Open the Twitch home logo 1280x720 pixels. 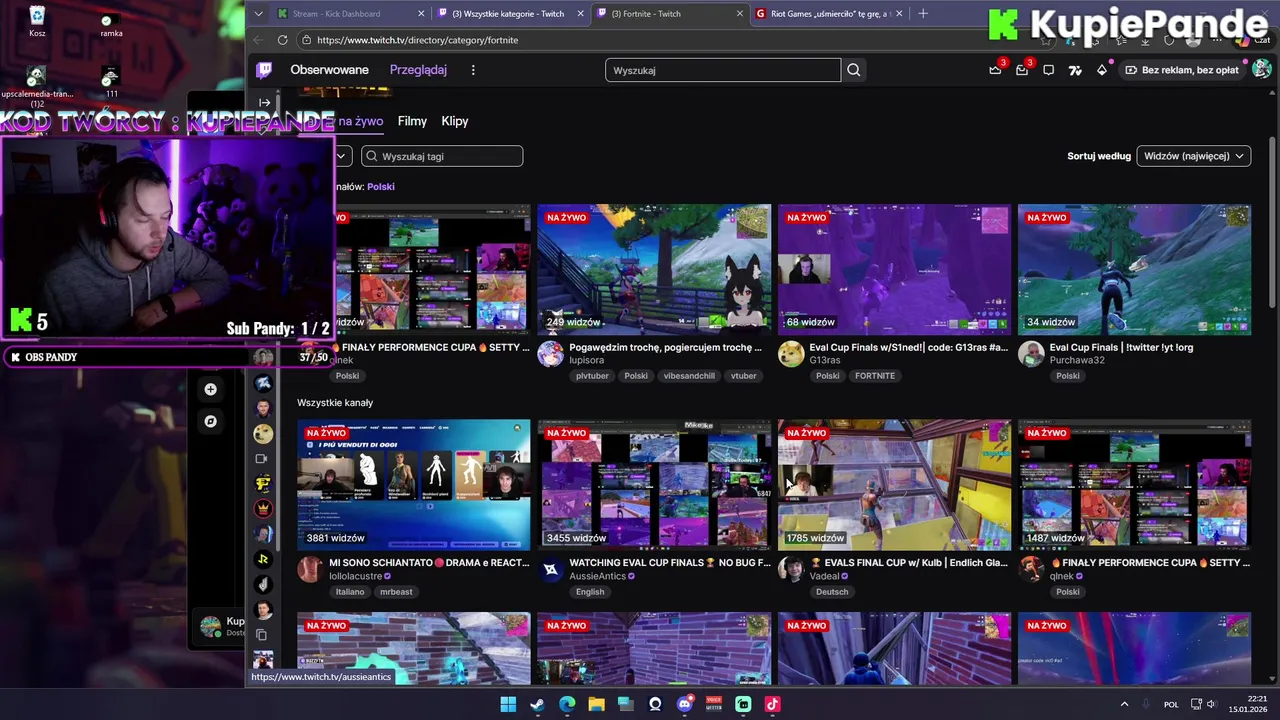pyautogui.click(x=264, y=70)
